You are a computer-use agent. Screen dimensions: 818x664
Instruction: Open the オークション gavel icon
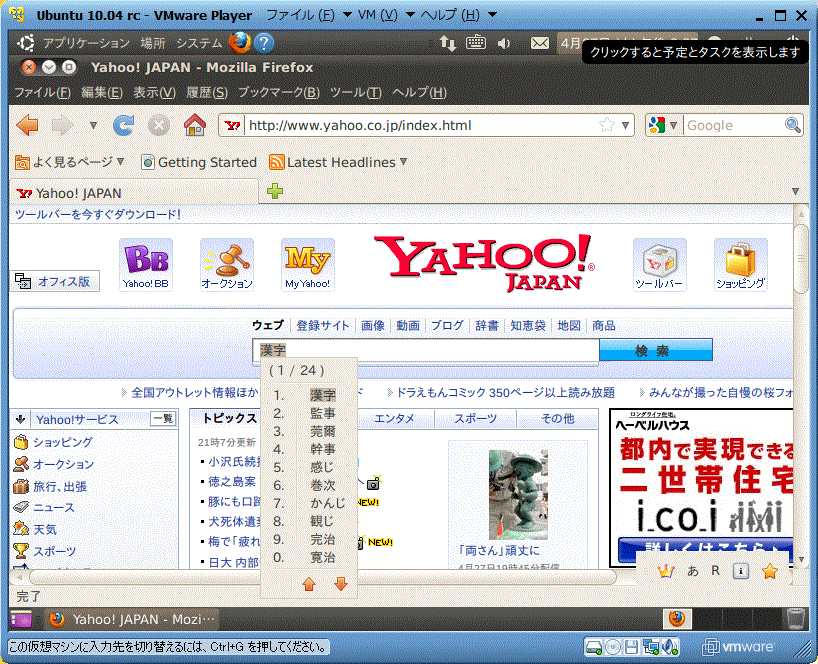tap(227, 264)
